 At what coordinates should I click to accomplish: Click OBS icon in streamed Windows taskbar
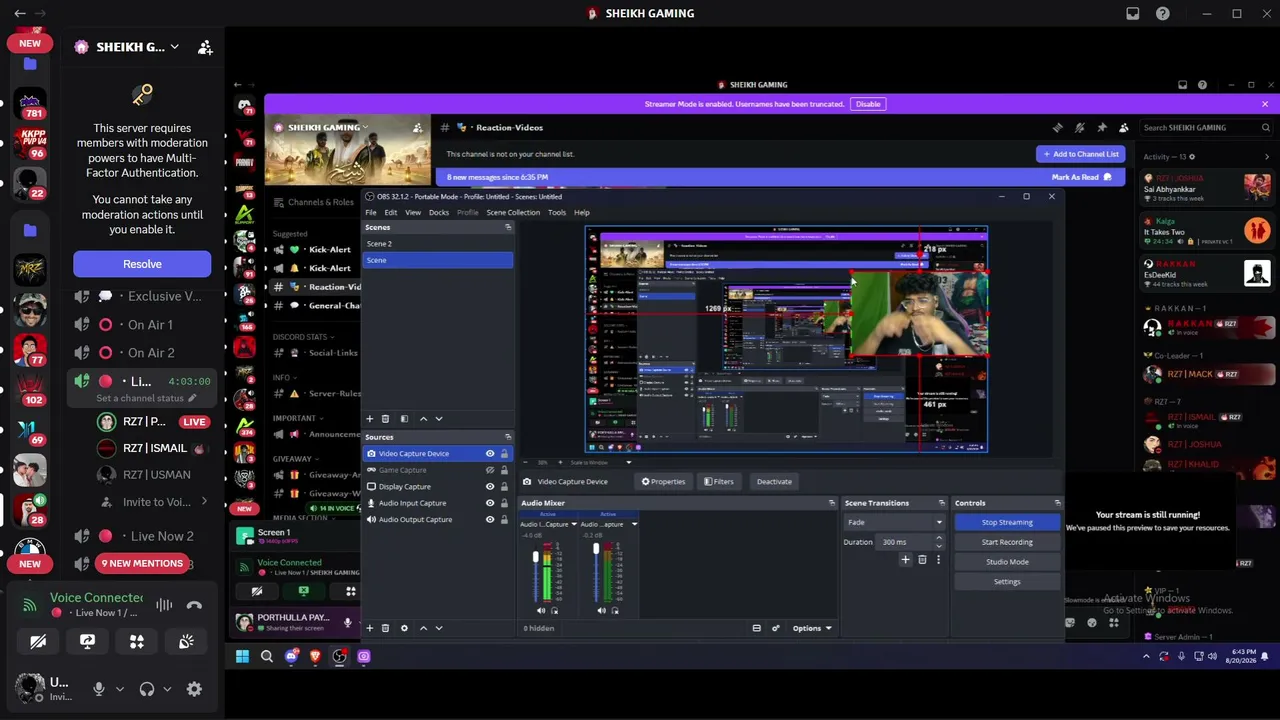click(340, 656)
